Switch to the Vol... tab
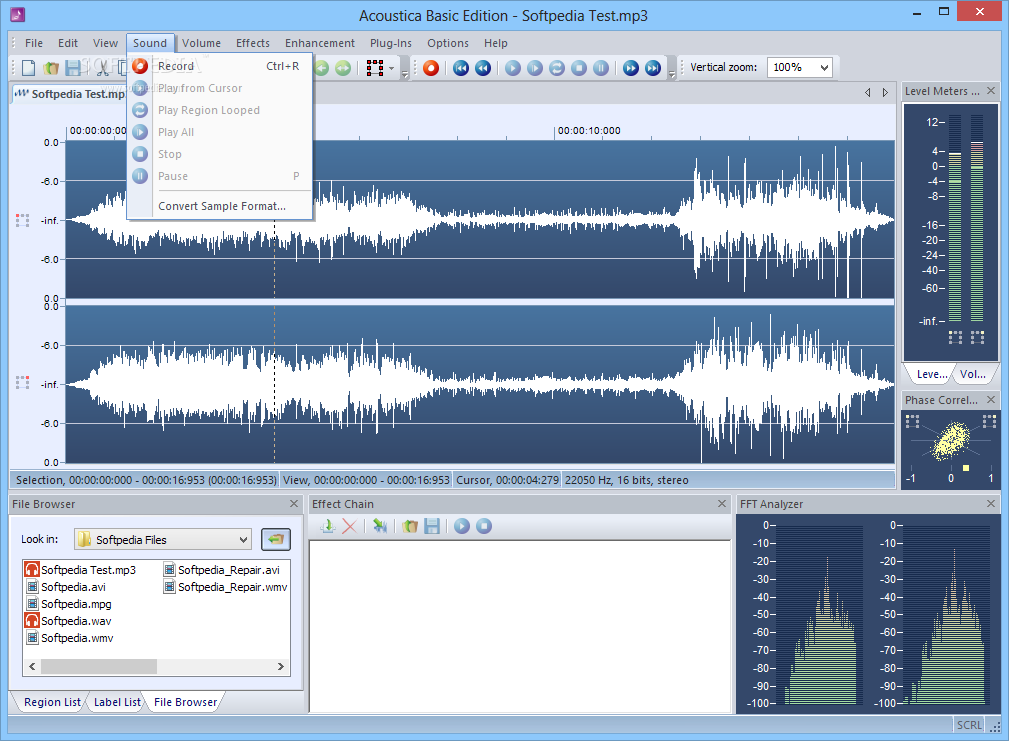 tap(972, 374)
